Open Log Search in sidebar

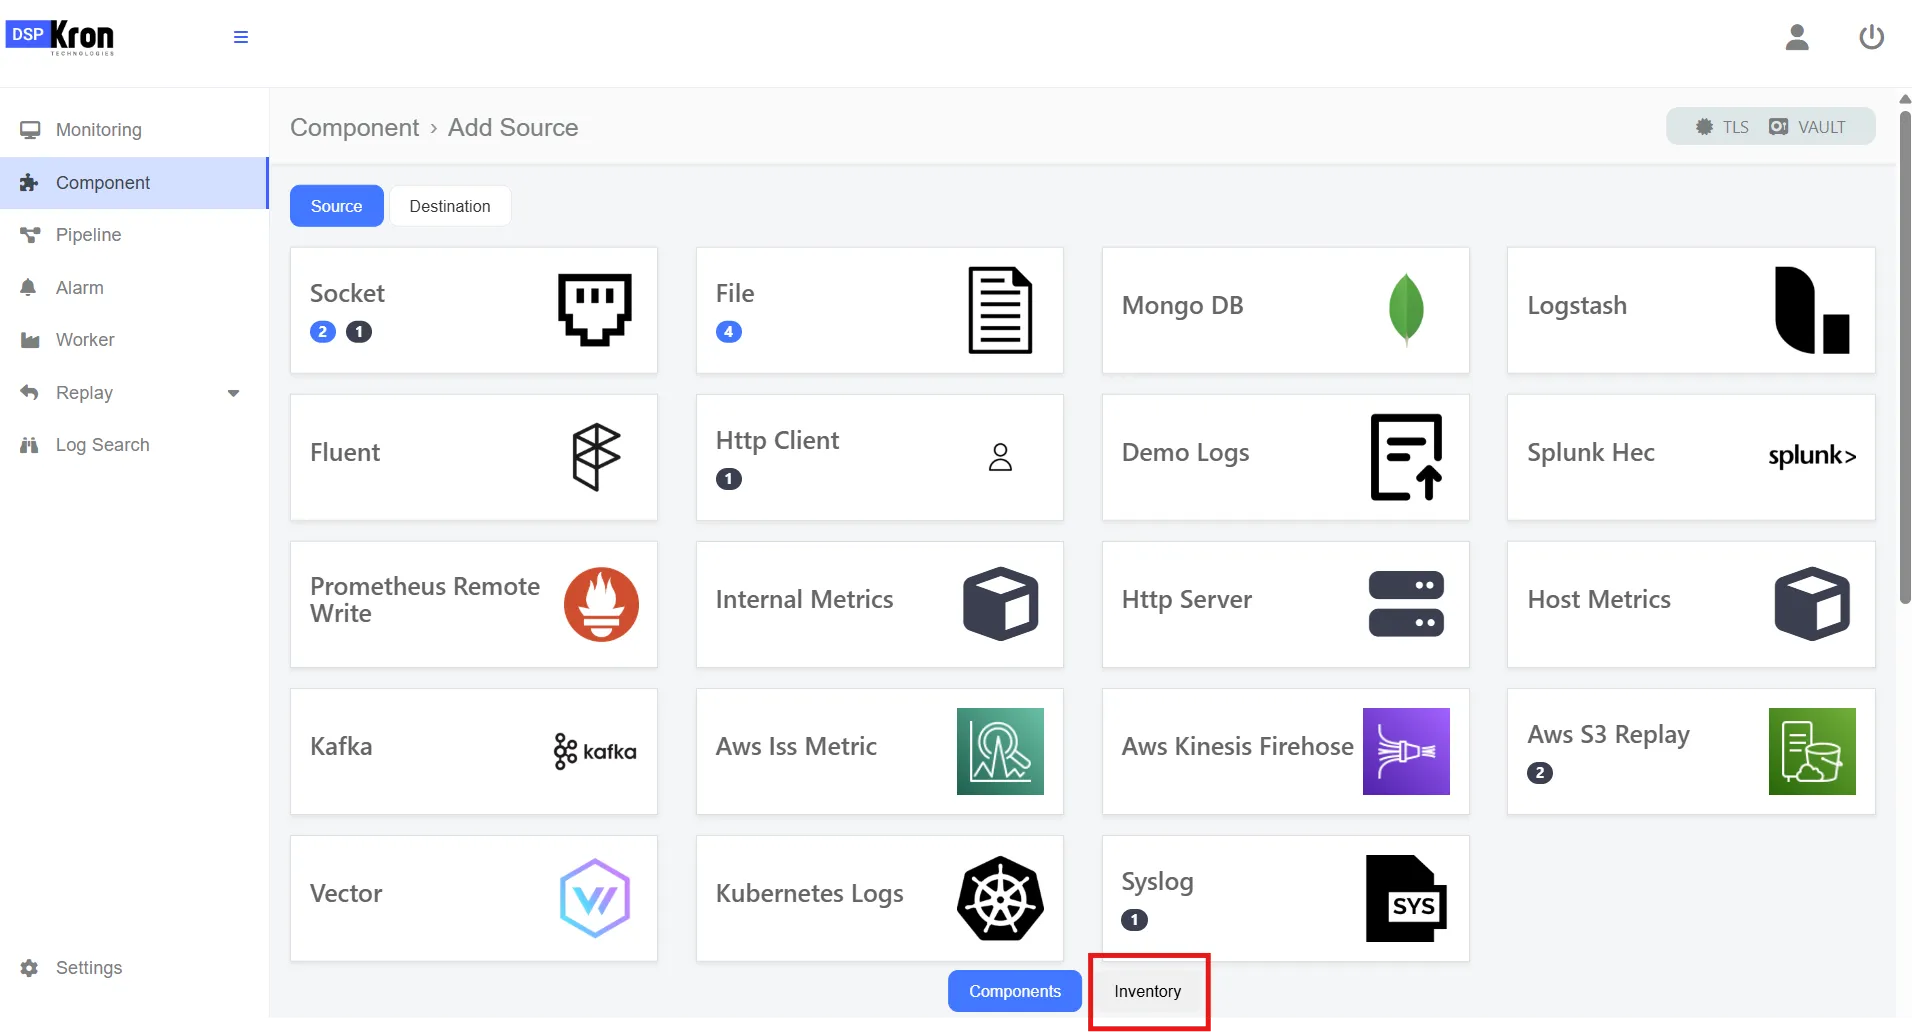click(134, 445)
